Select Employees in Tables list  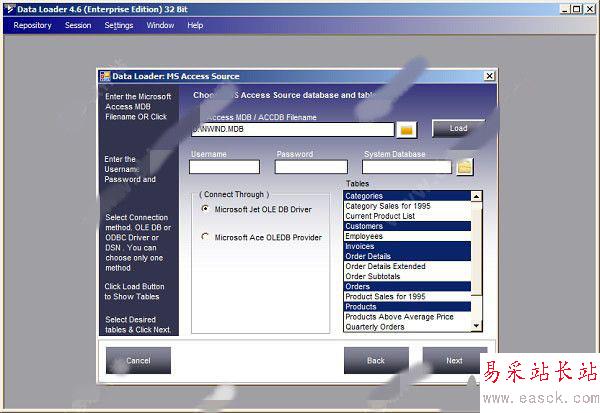[x=408, y=236]
